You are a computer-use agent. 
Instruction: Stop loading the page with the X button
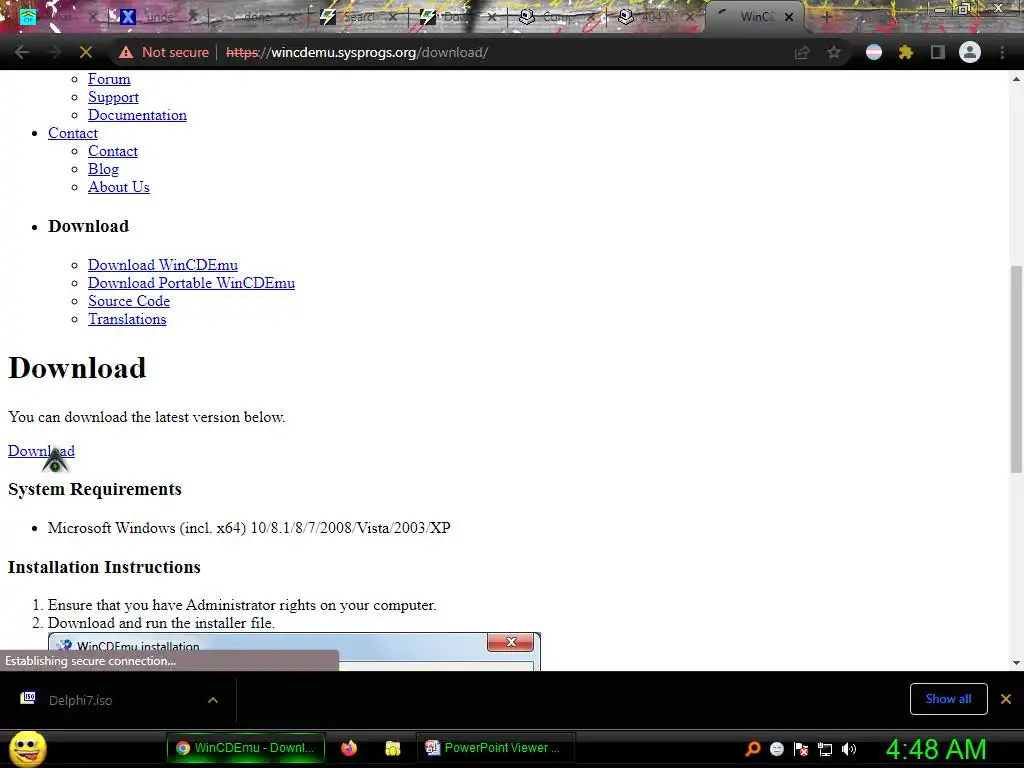click(x=86, y=52)
